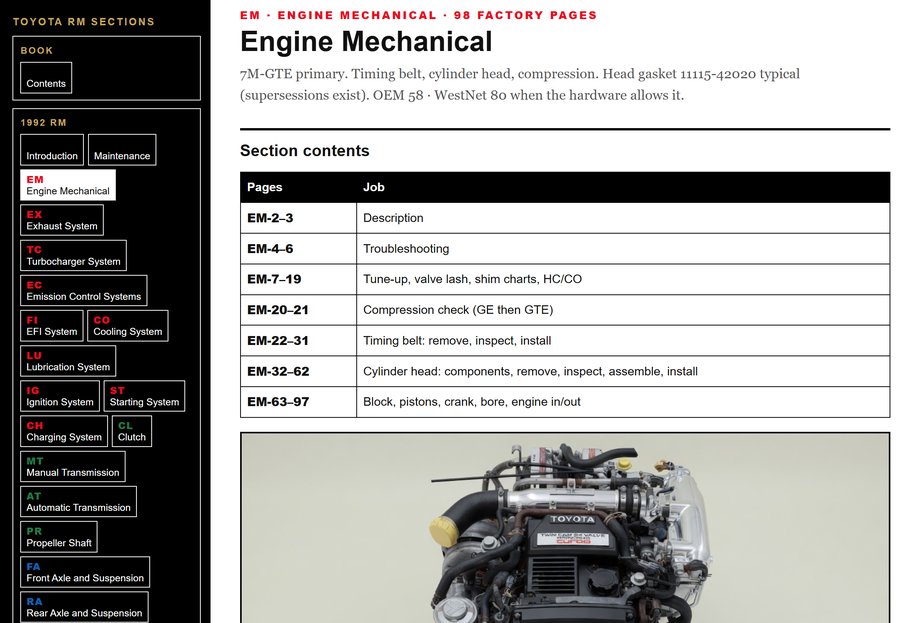The height and width of the screenshot is (623, 920).
Task: Open the Introduction section
Action: pyautogui.click(x=52, y=150)
